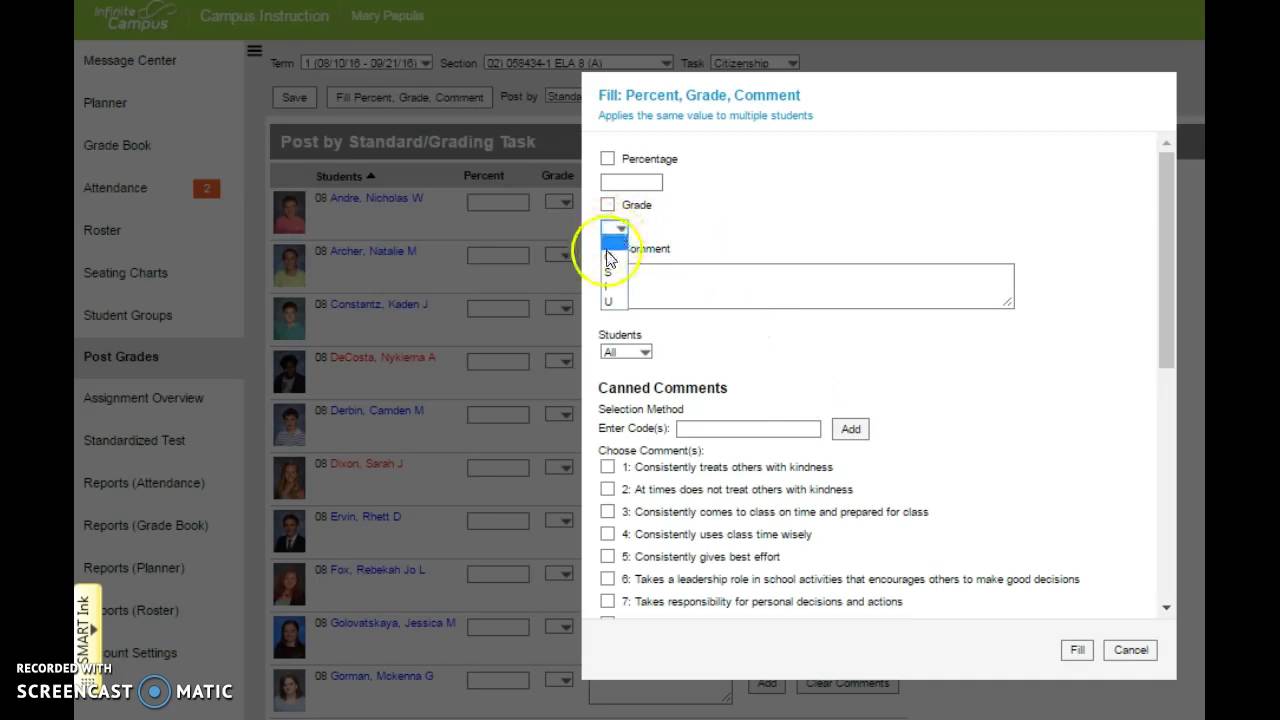Open the hamburger menu icon beside sidebar
This screenshot has height=720, width=1280.
pyautogui.click(x=254, y=51)
